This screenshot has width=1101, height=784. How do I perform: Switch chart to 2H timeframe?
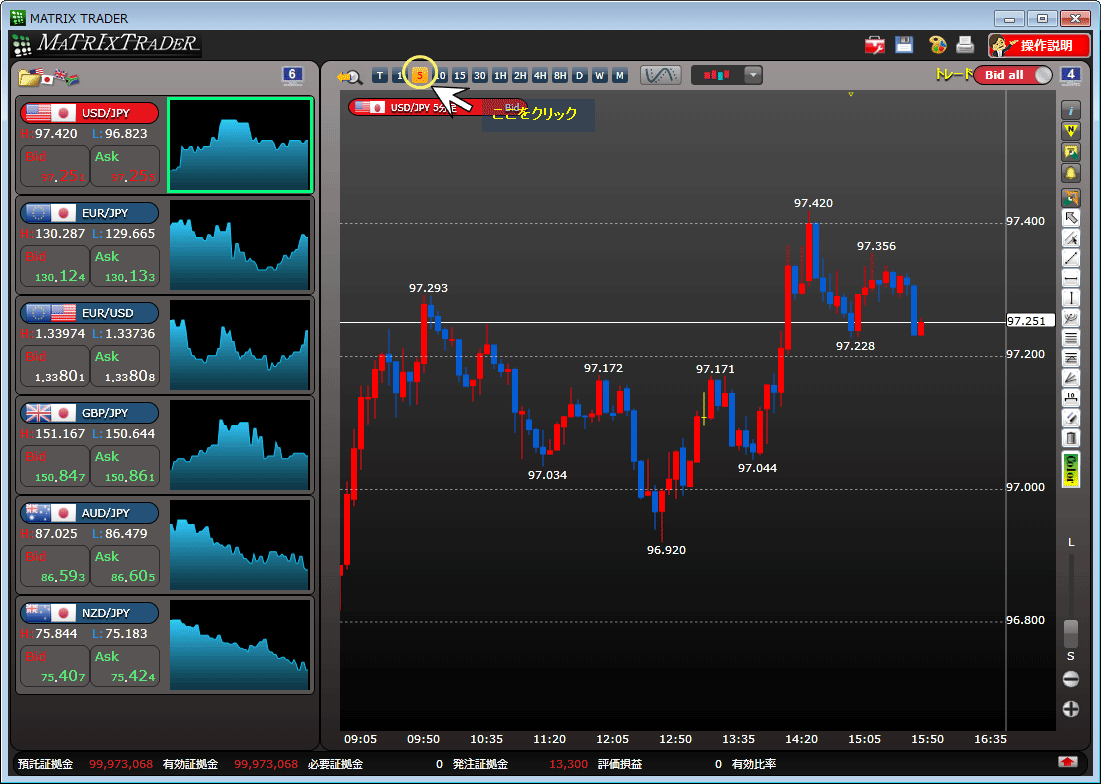point(520,76)
